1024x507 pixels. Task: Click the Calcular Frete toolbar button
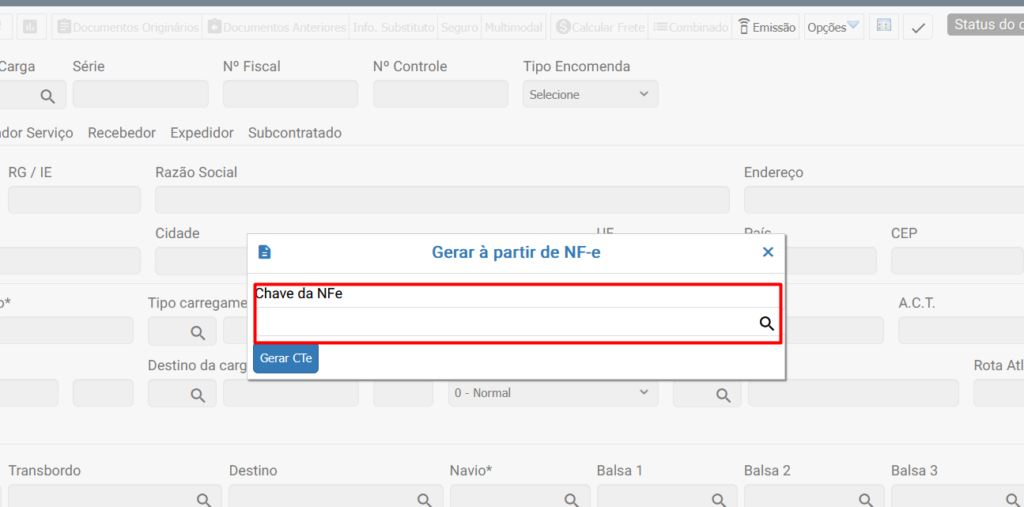(x=598, y=27)
